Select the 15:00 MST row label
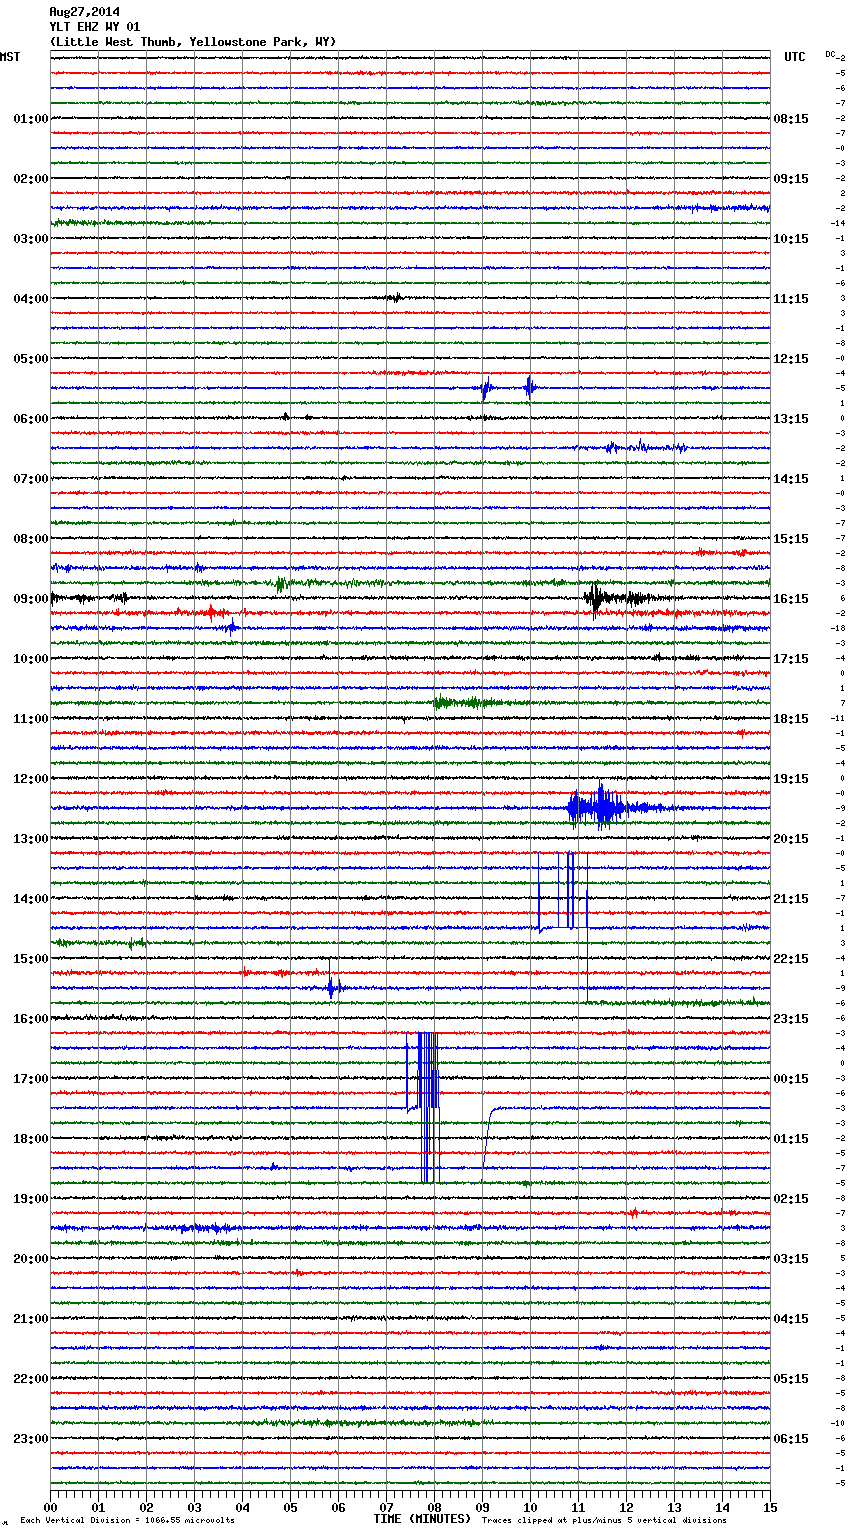850x1534 pixels. (x=30, y=959)
